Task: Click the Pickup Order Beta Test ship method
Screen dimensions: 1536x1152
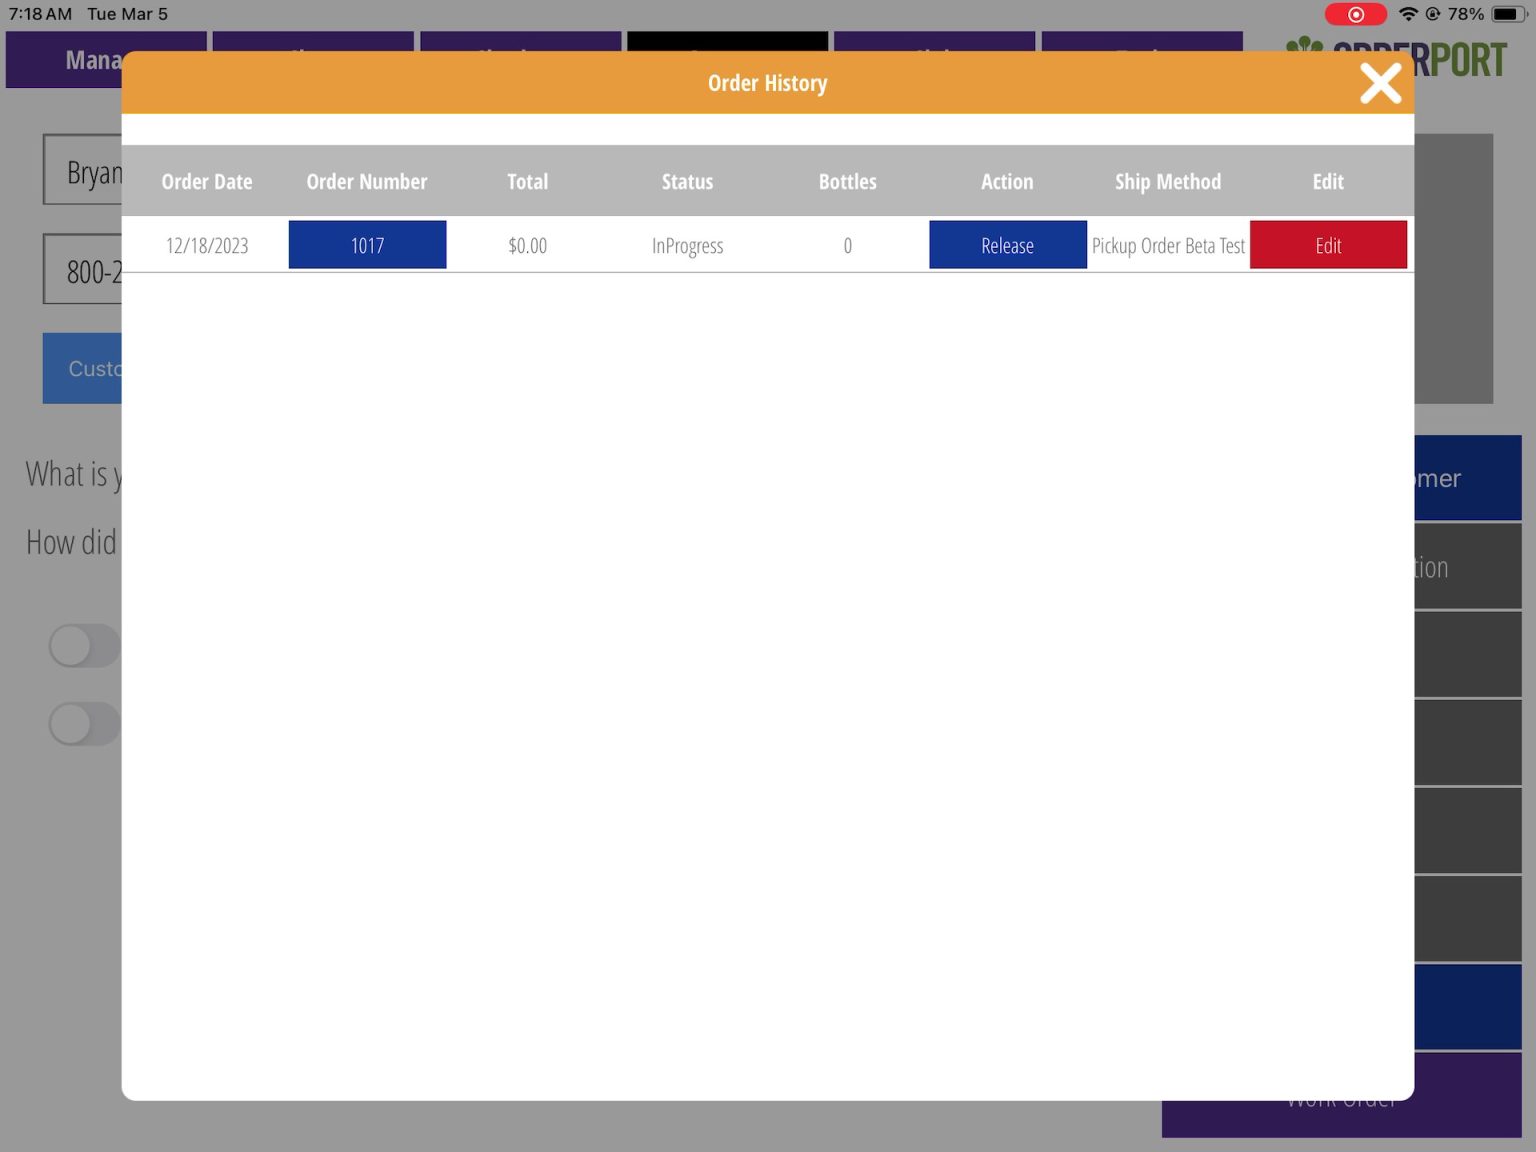Action: point(1168,245)
